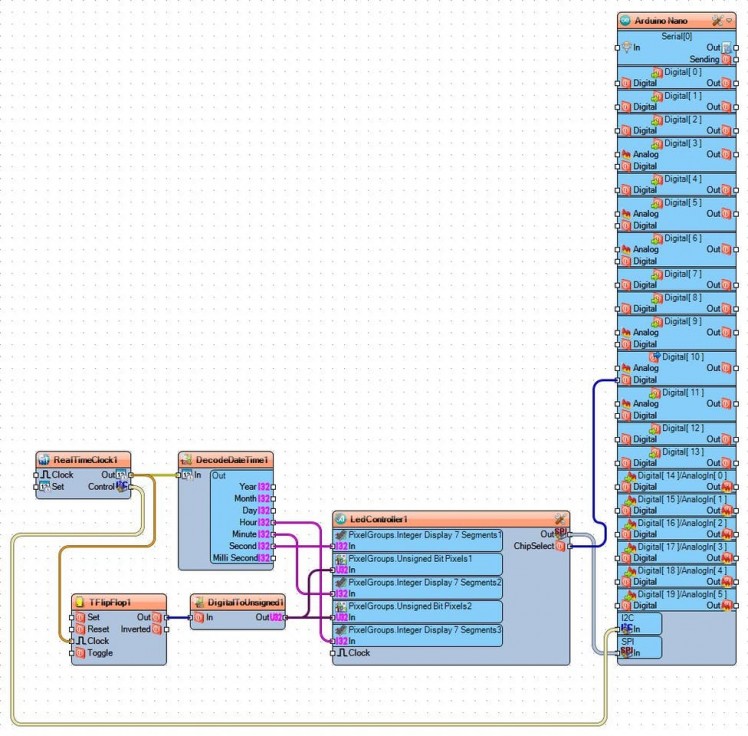
Task: Click the Digital[ 14 ]/AnalogIn[ 0 ] label
Action: [x=682, y=475]
